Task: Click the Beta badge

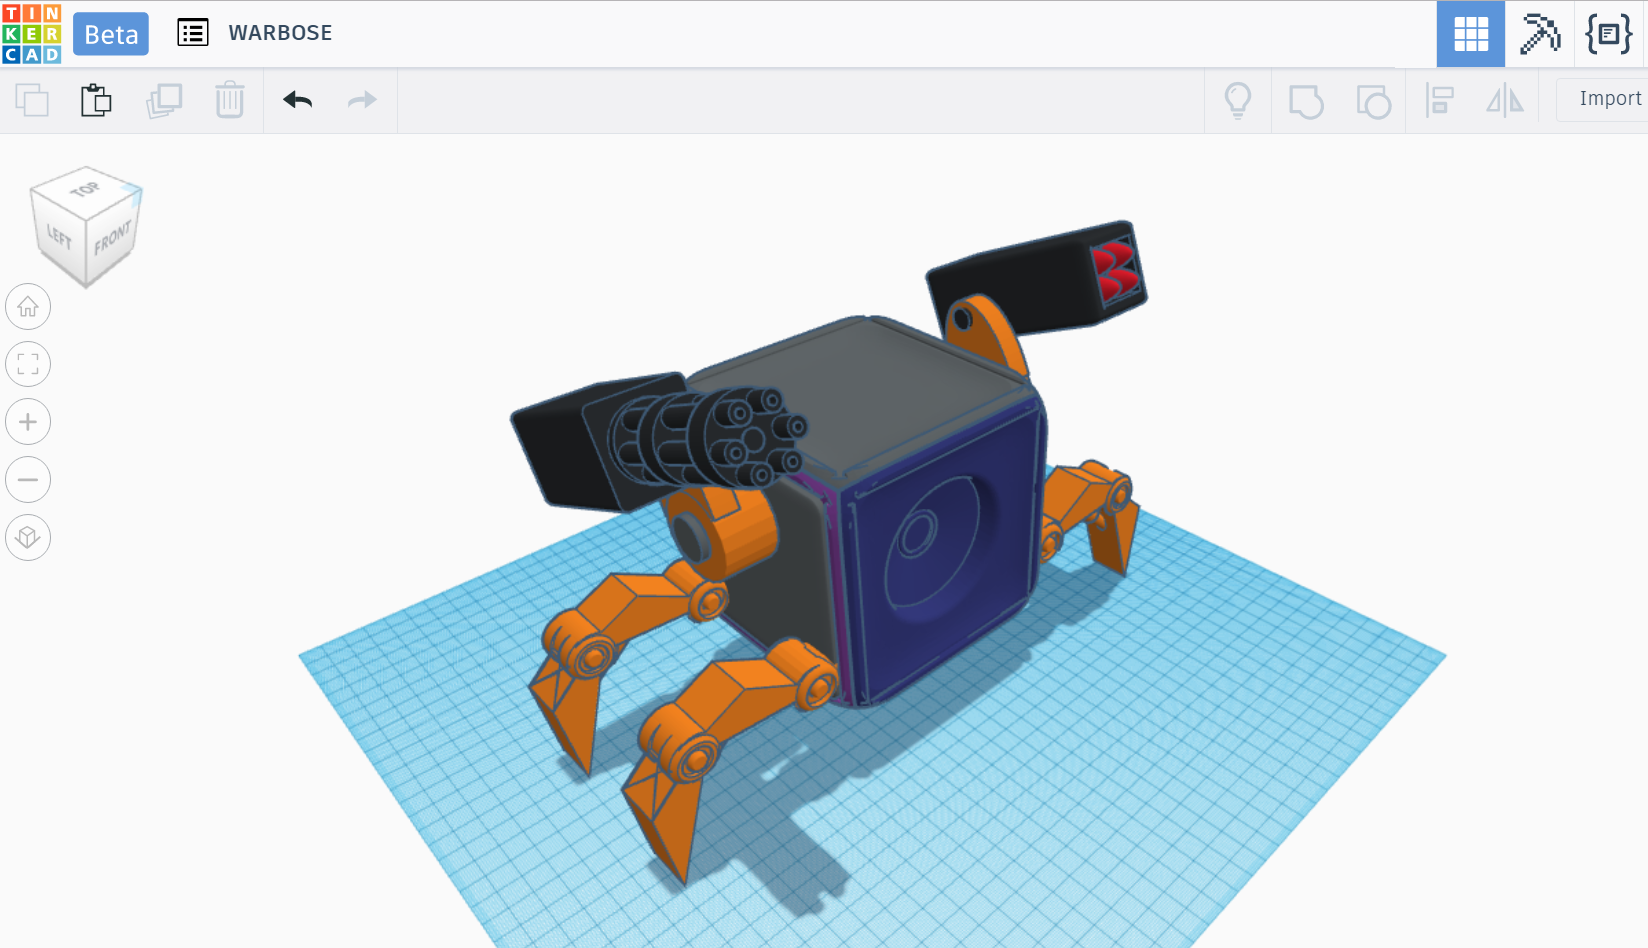Action: [111, 34]
